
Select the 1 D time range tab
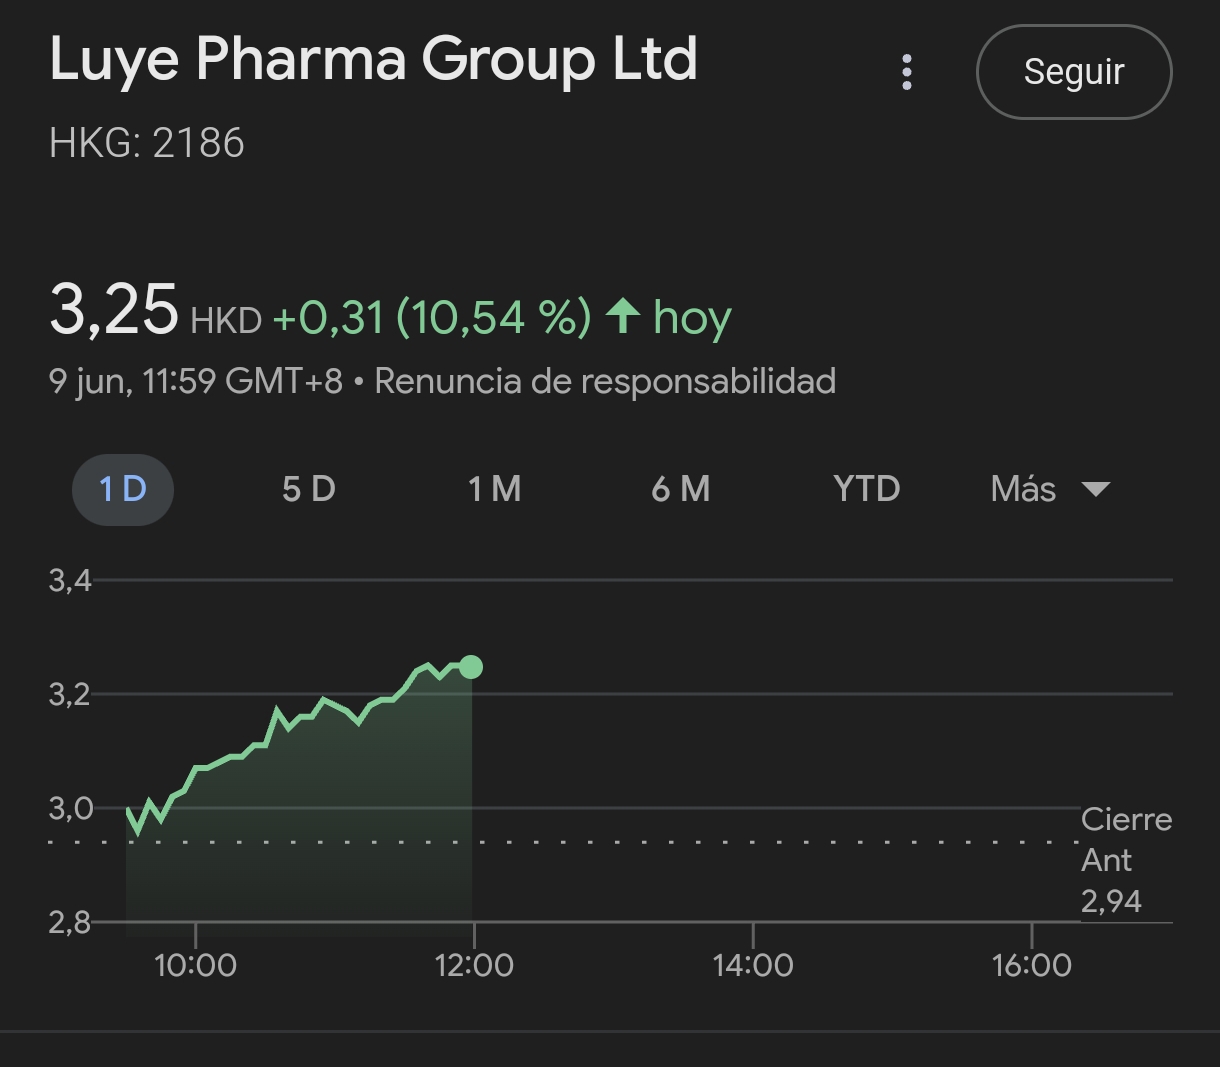point(123,489)
